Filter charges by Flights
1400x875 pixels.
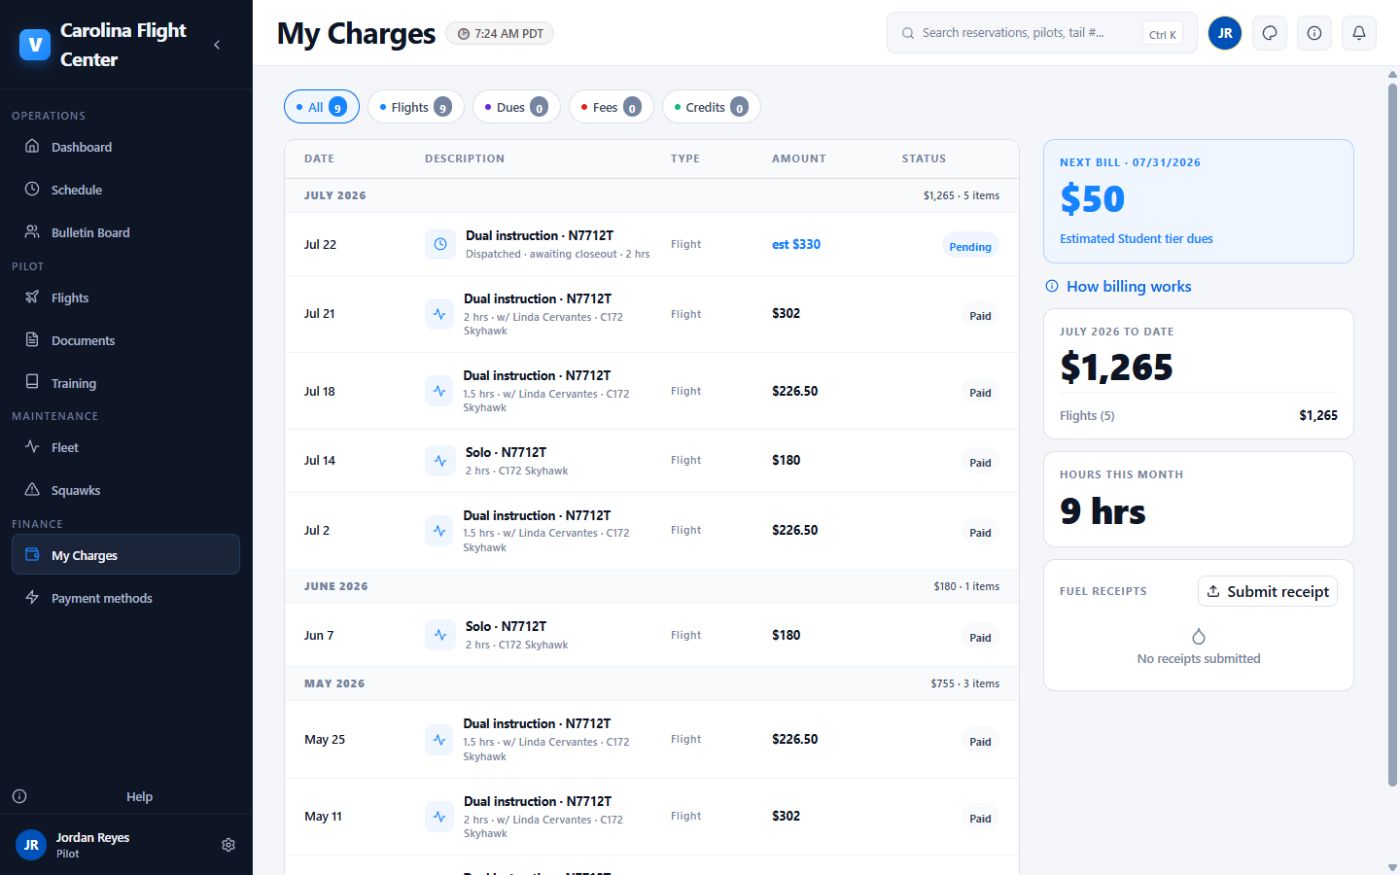[416, 107]
